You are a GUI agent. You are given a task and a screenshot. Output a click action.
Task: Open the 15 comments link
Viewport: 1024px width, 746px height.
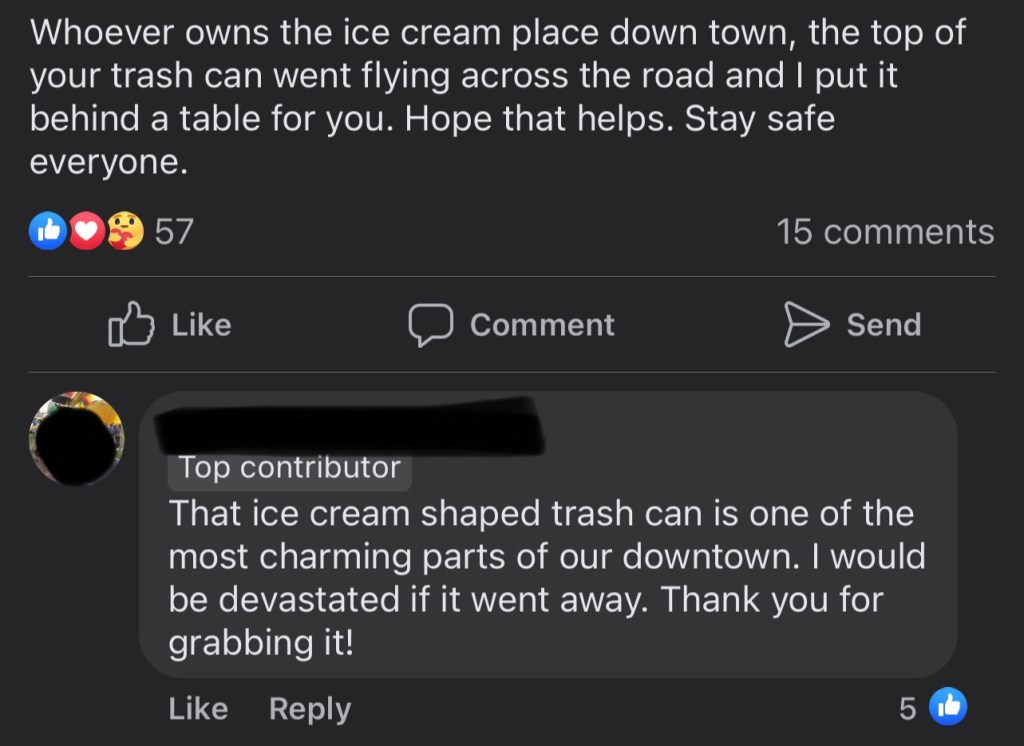(884, 232)
